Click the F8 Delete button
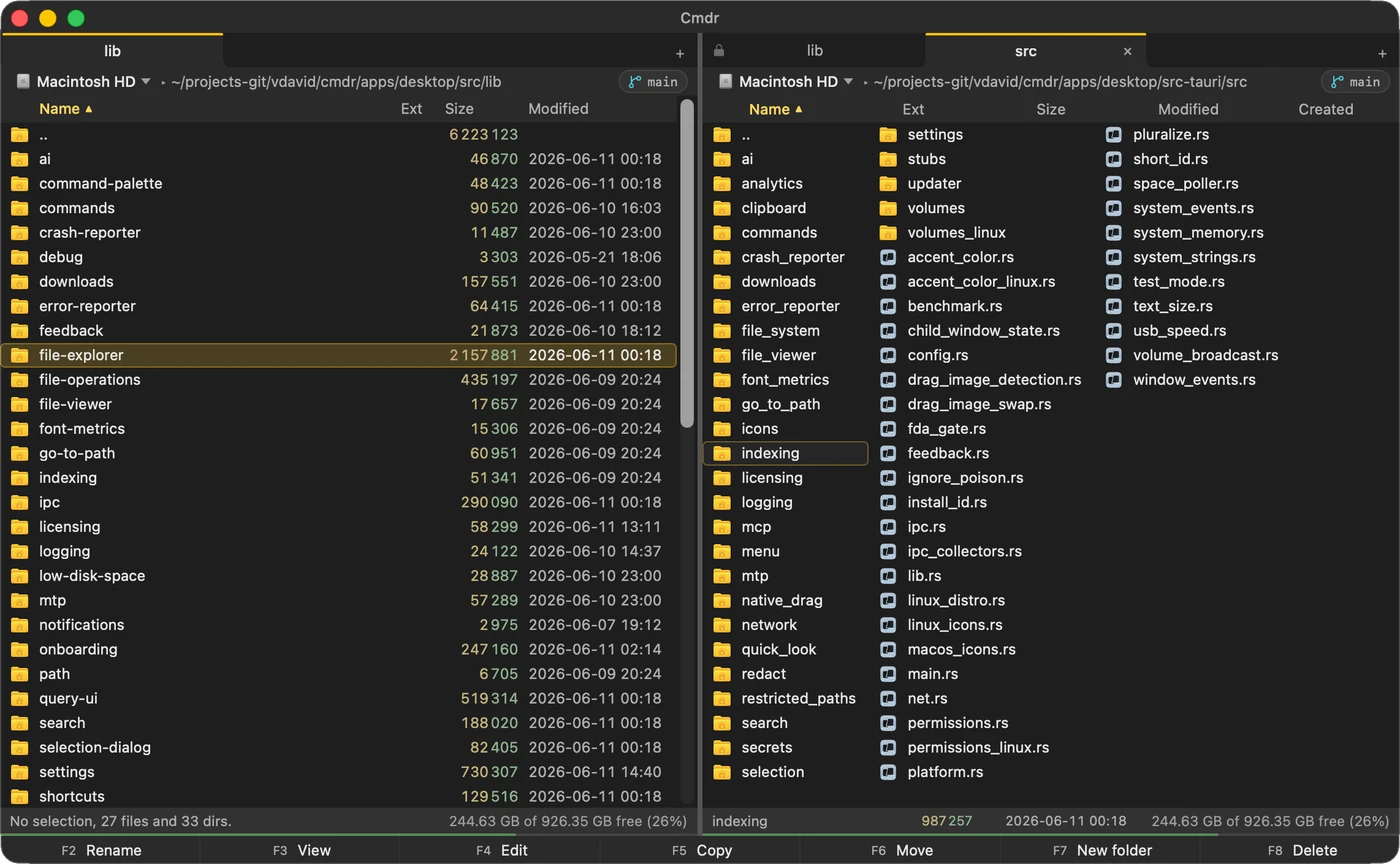 tap(1301, 850)
